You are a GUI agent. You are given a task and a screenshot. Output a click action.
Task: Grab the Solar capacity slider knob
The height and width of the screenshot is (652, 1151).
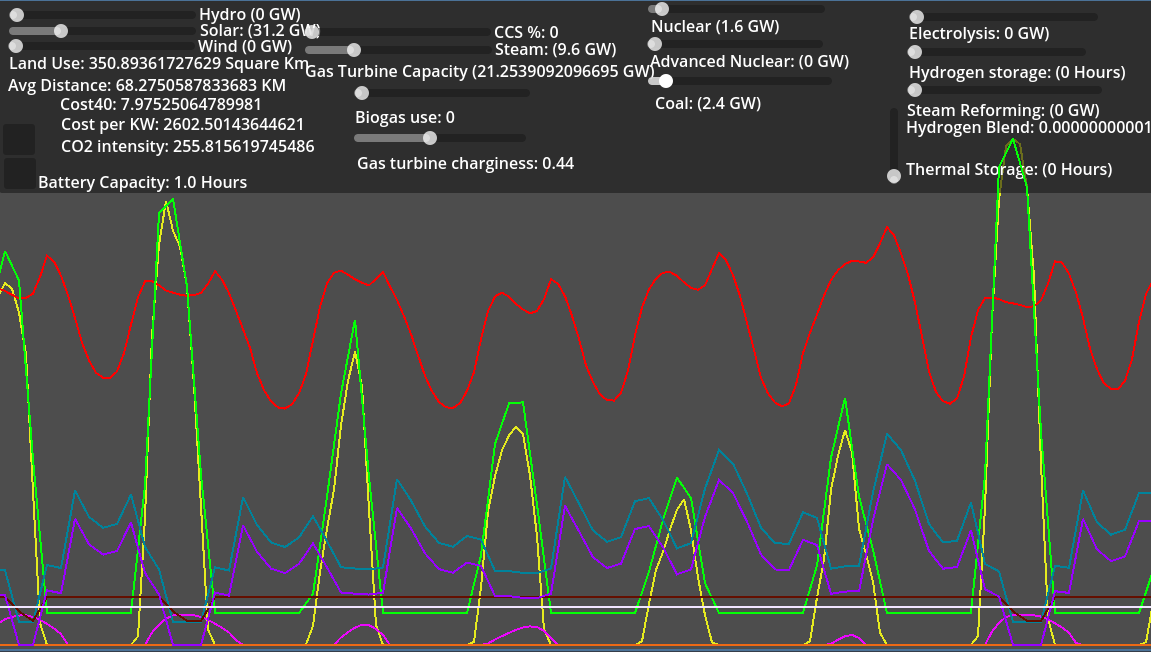[61, 31]
